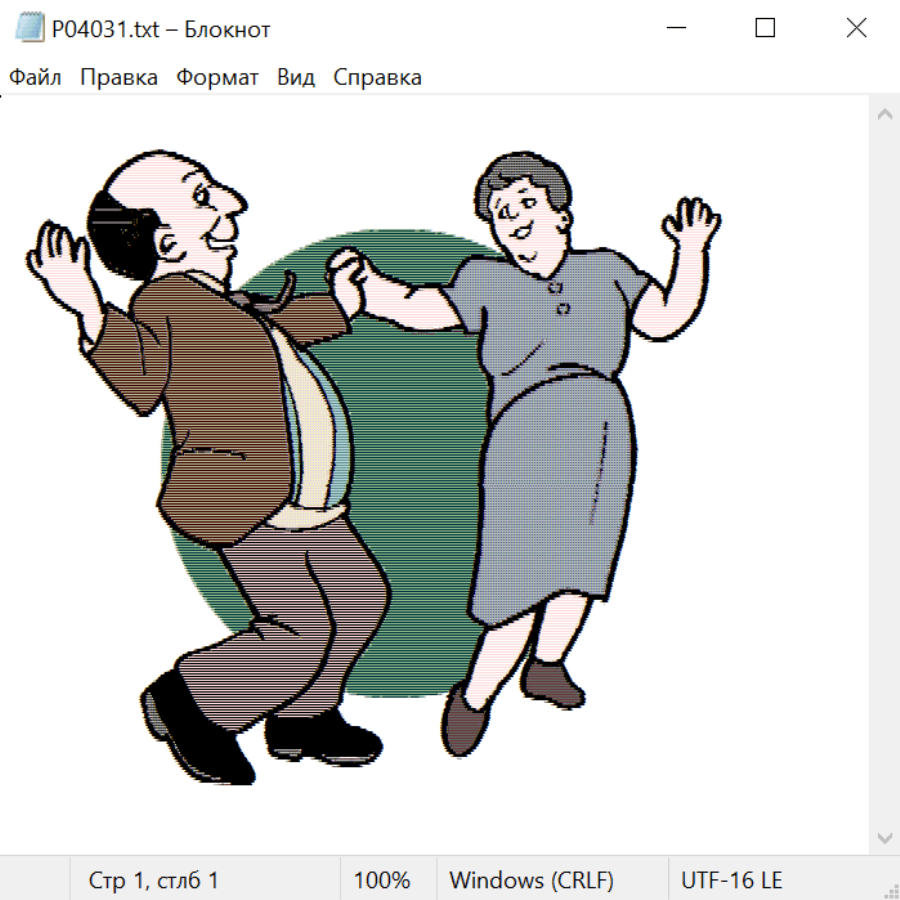
Task: Click the 100% zoom level in the status bar
Action: tap(382, 881)
